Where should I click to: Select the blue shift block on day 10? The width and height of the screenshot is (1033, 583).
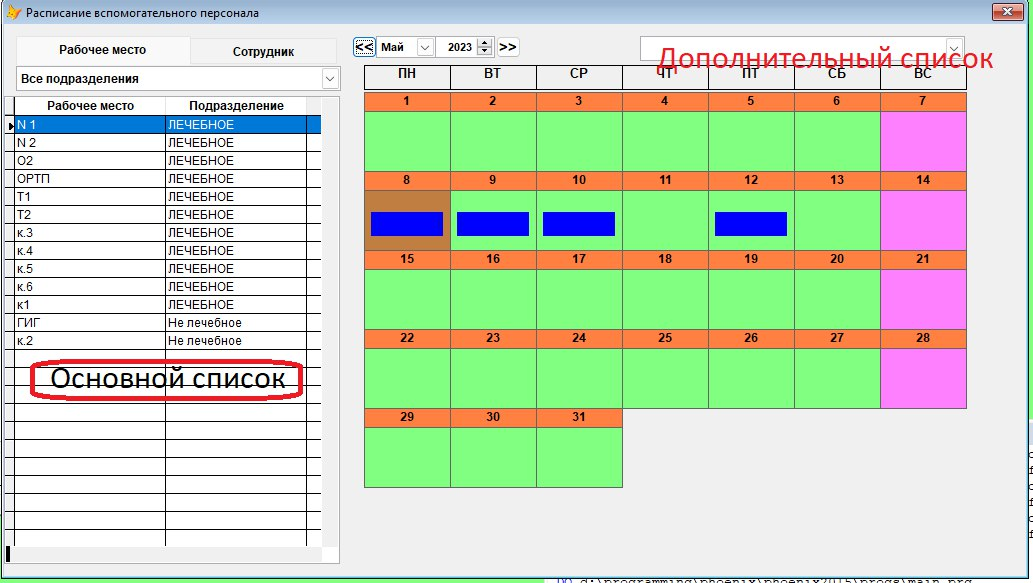coord(578,224)
